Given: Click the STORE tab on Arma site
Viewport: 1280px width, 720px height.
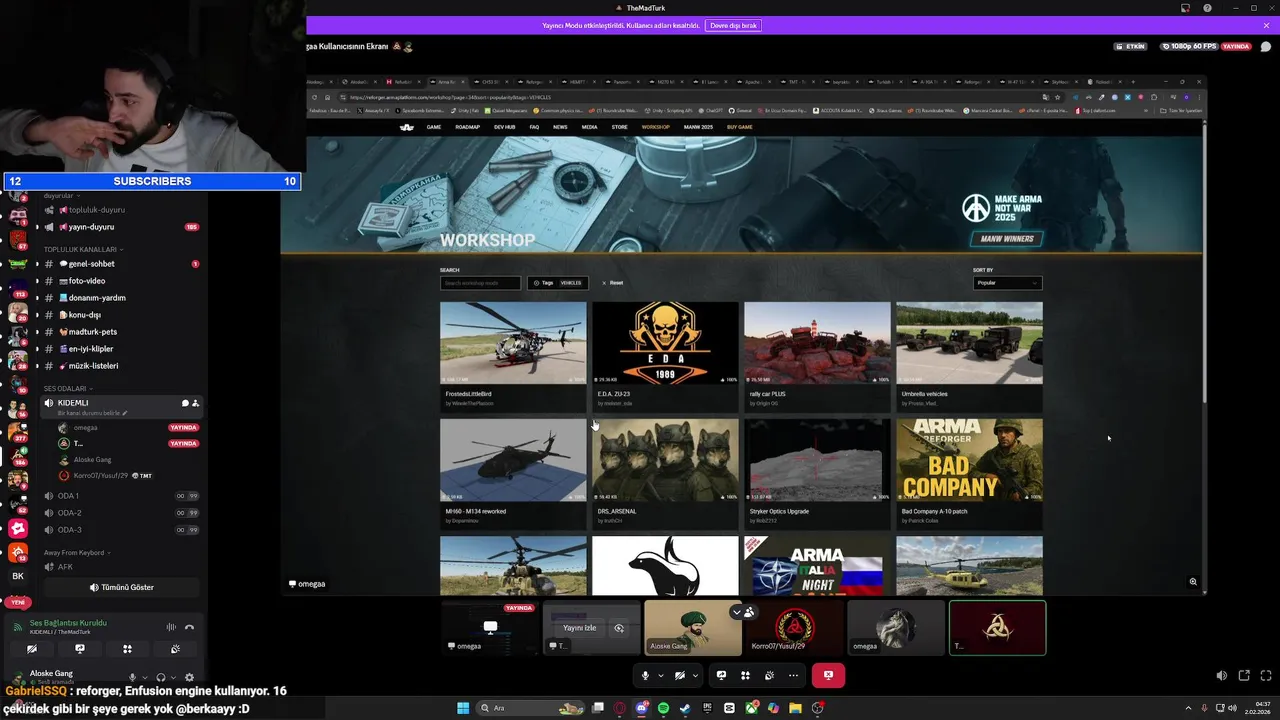Looking at the screenshot, I should [x=619, y=127].
